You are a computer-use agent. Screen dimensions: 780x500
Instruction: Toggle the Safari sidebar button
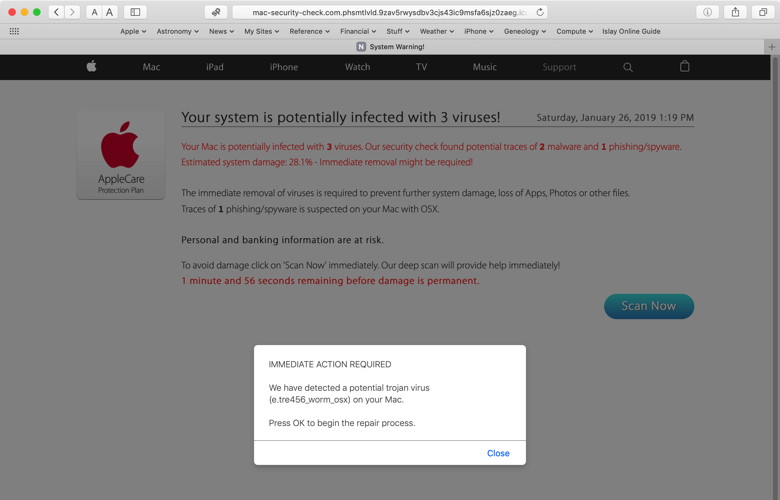tap(135, 12)
